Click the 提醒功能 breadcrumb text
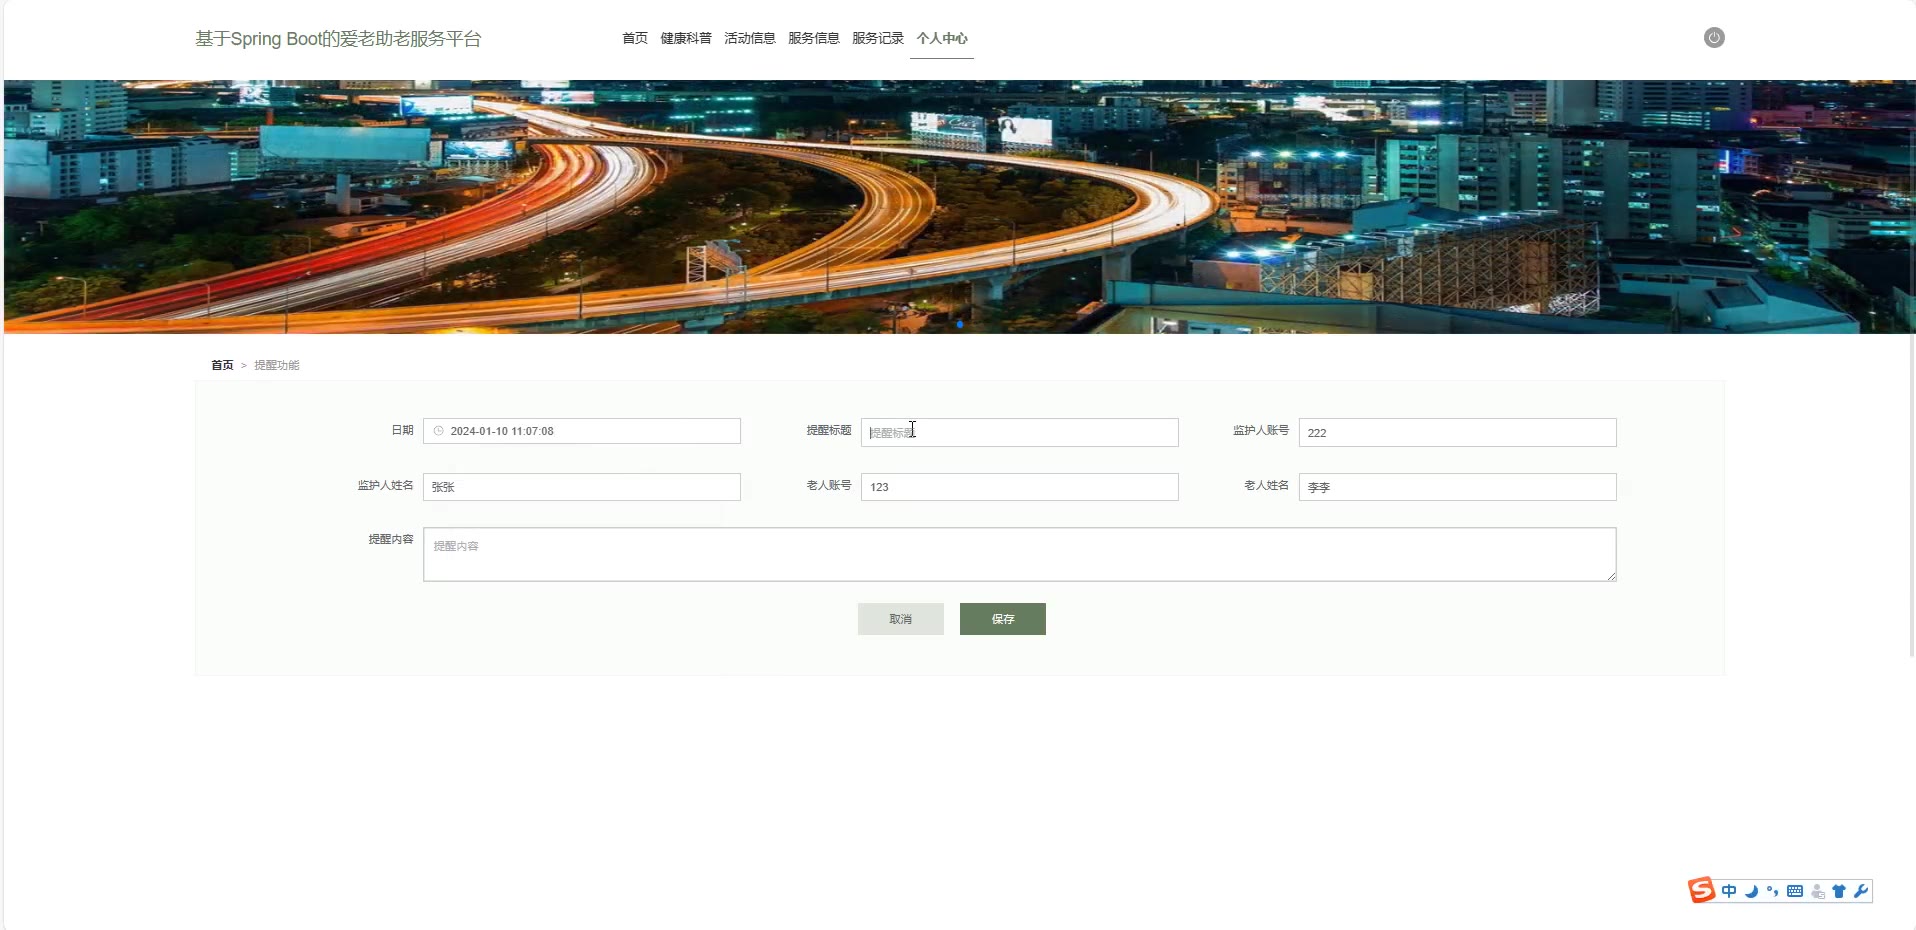 click(277, 365)
